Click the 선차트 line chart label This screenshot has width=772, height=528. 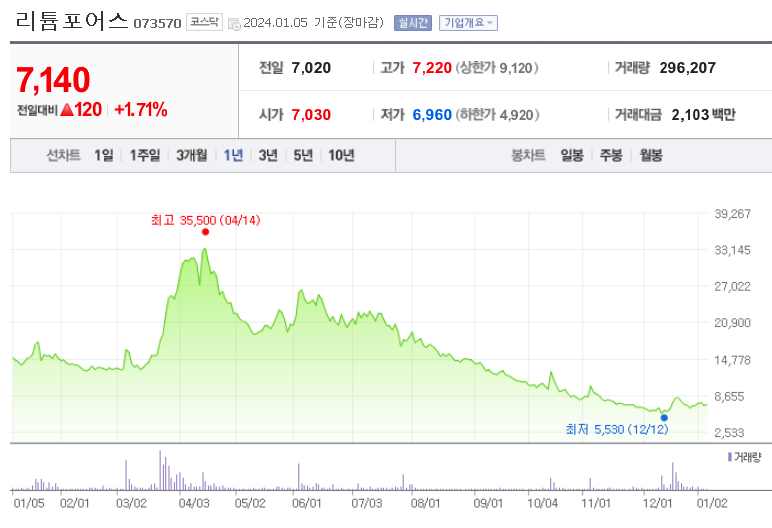point(64,156)
